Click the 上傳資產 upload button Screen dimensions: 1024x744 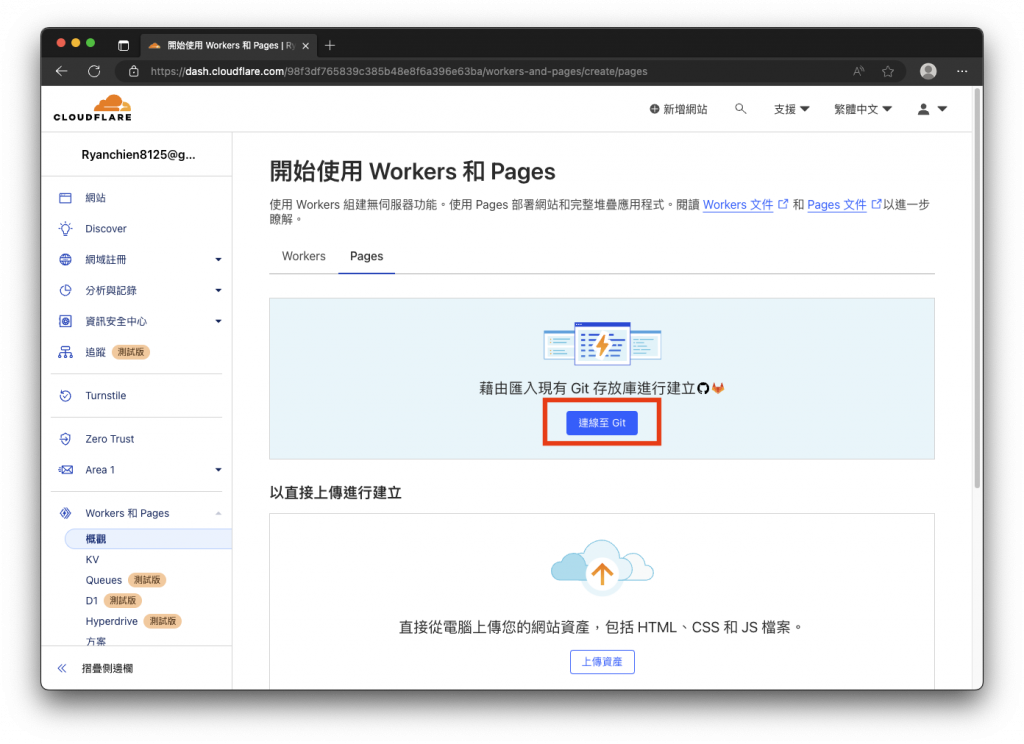pos(601,662)
